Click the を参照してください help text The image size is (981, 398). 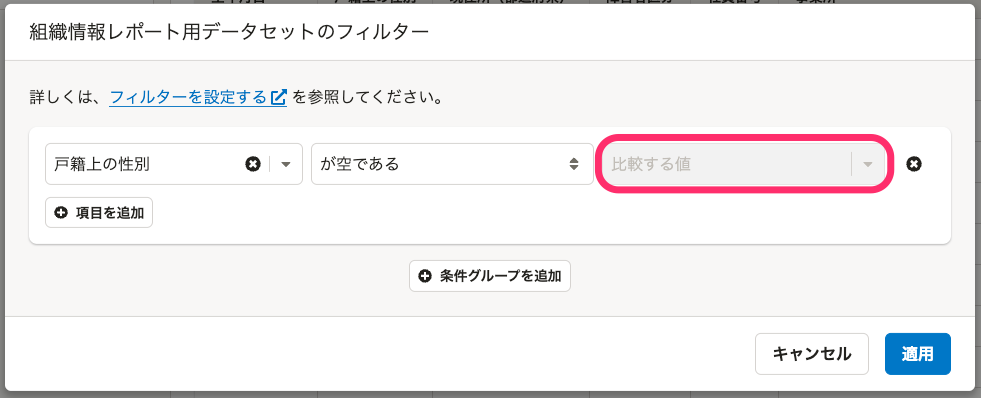coord(368,98)
